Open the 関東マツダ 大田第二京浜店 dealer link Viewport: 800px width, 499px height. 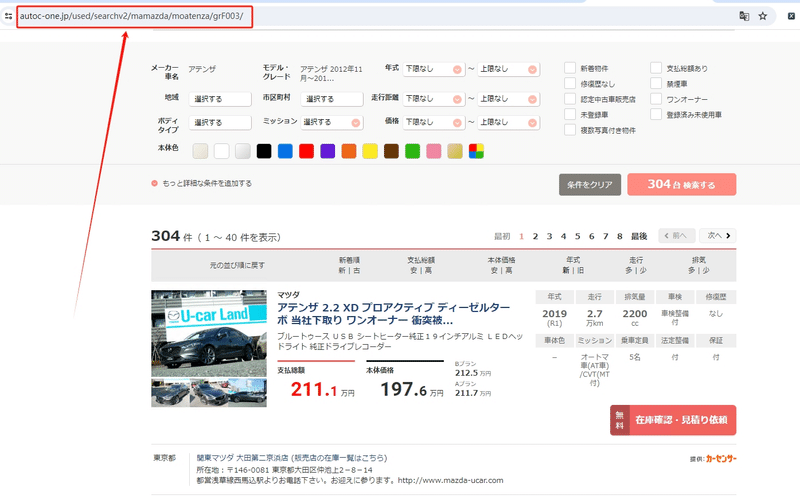pos(242,458)
